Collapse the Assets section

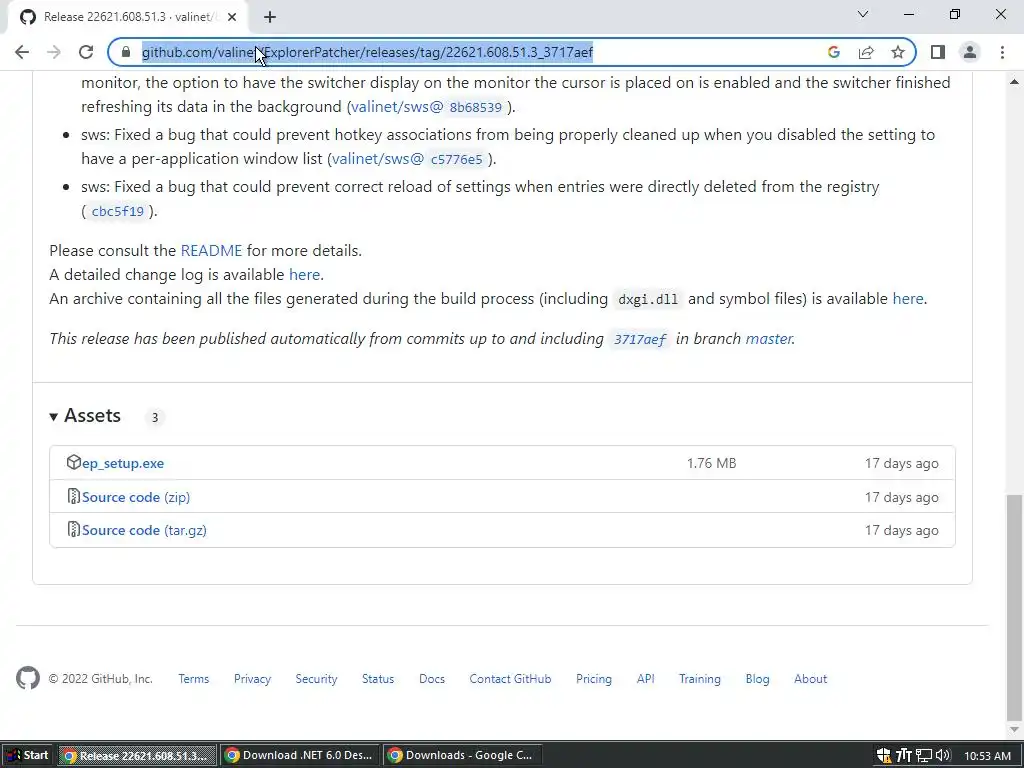pyautogui.click(x=86, y=416)
